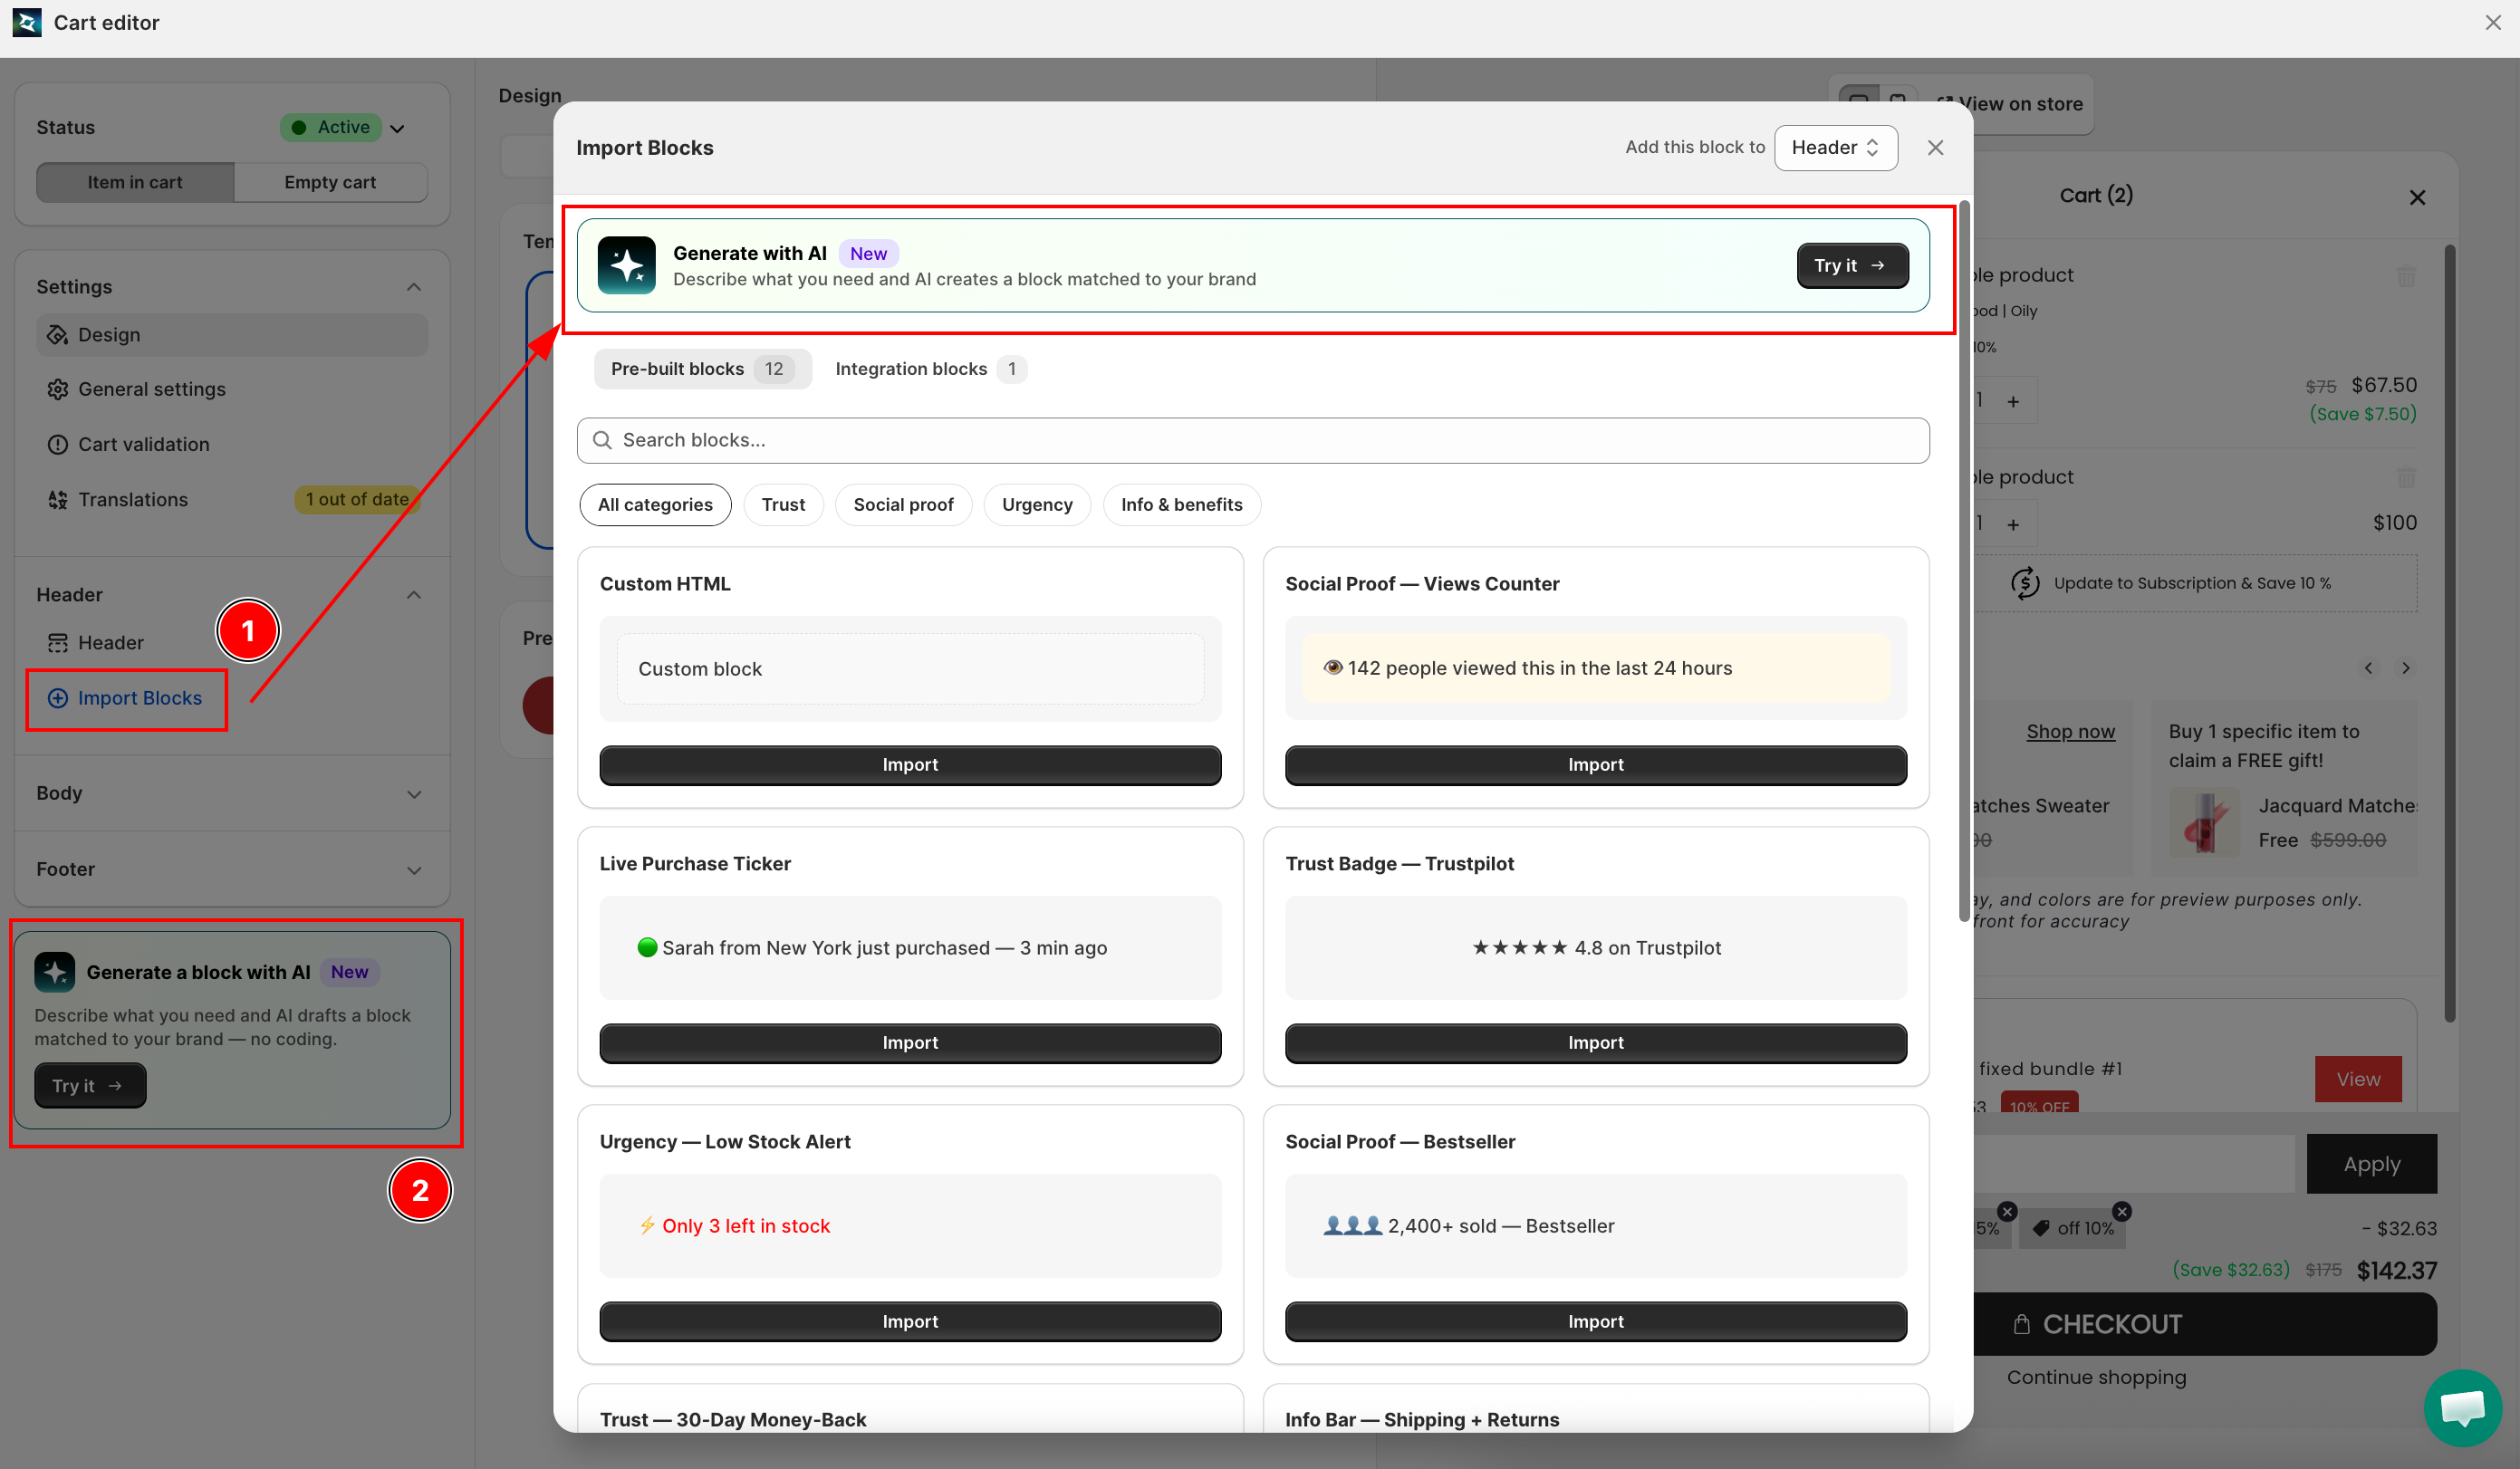
Task: Click the Import Blocks link in sidebar
Action: [139, 698]
